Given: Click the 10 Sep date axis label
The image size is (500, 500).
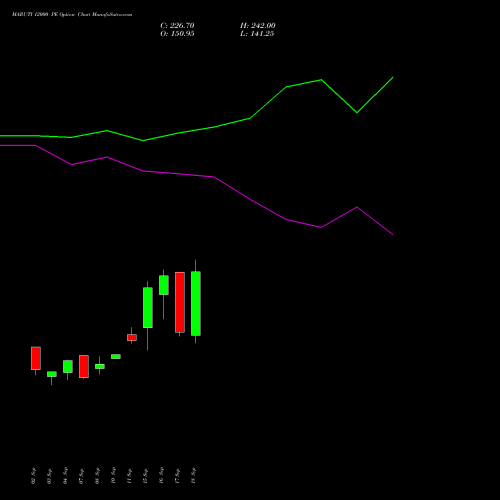Looking at the screenshot, I should [113, 476].
